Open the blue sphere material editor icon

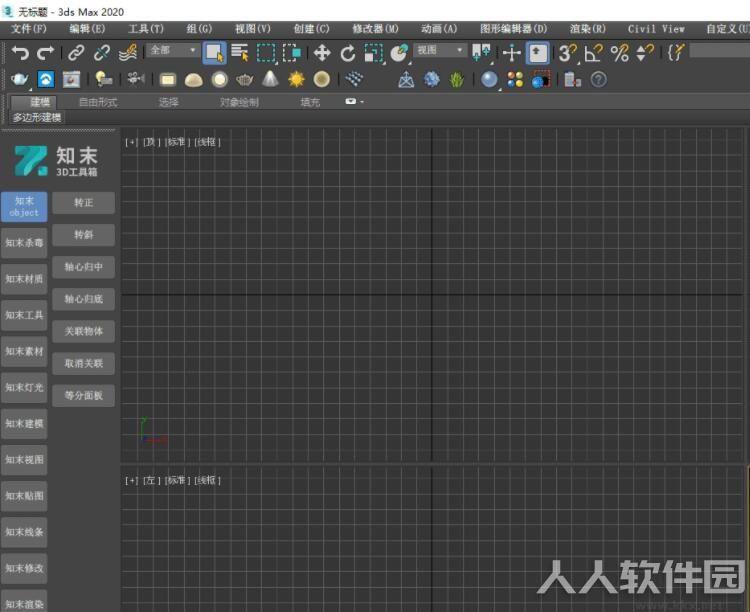489,79
